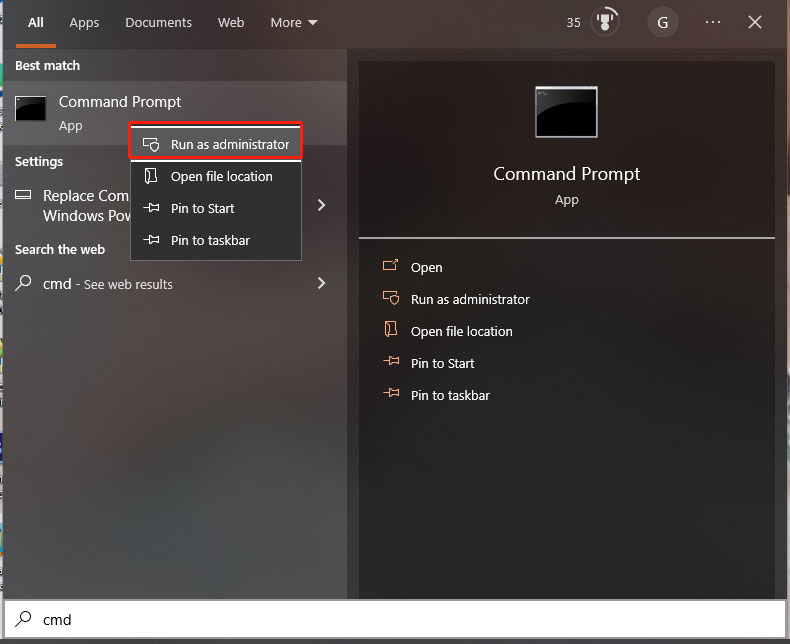Open the rewards points trophy icon

(x=605, y=22)
